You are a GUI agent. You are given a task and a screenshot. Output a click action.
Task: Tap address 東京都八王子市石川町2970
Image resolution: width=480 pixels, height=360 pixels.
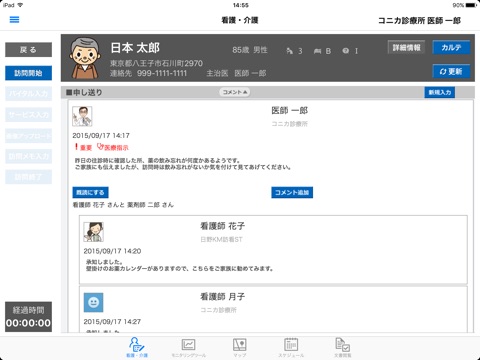pos(156,63)
